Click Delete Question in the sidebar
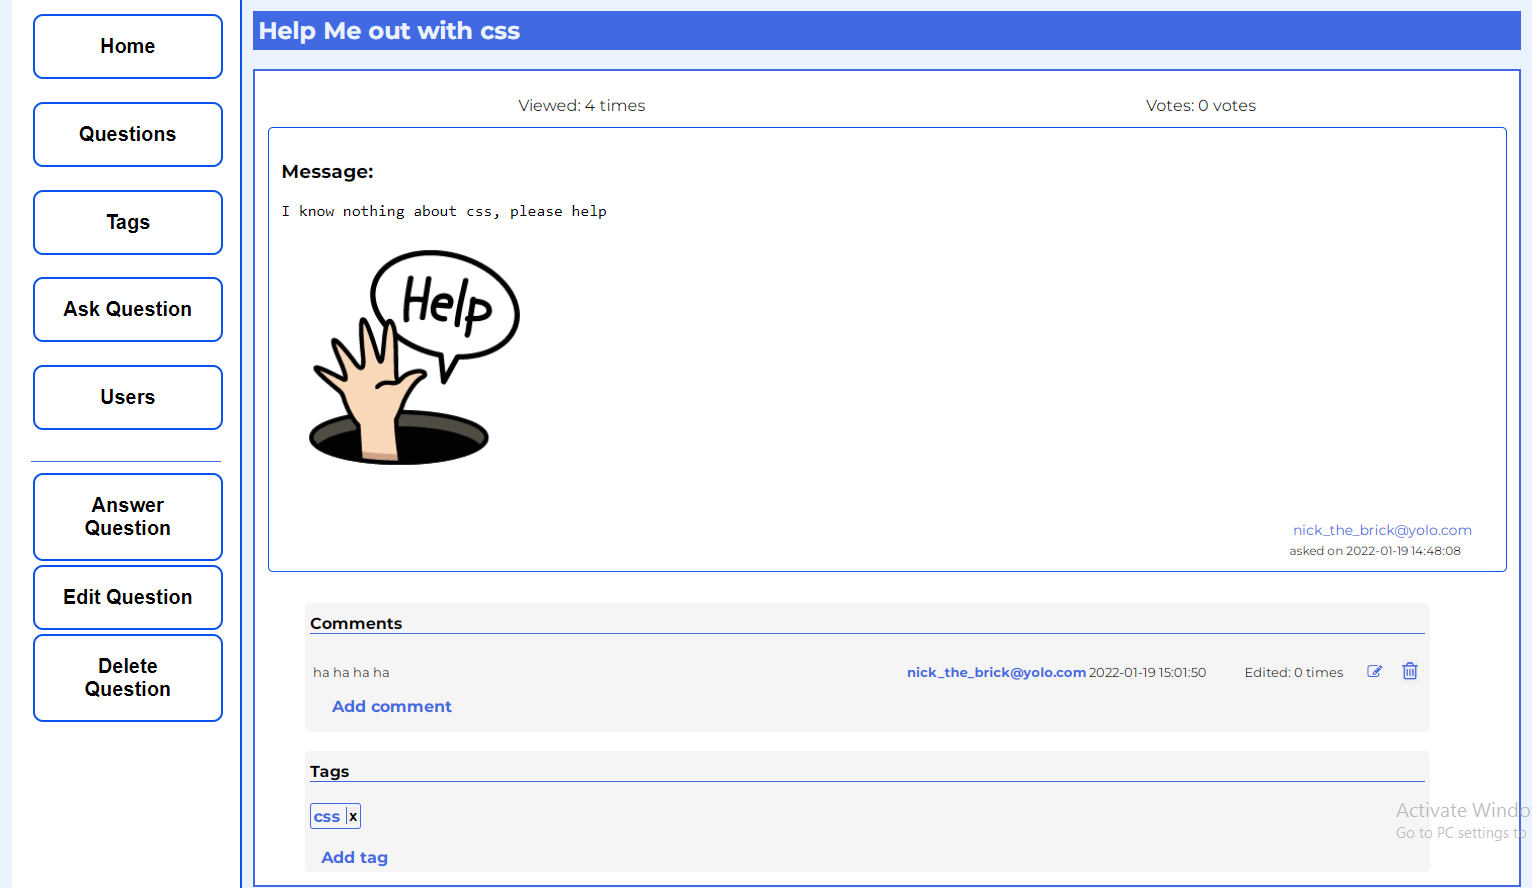Viewport: 1532px width, 888px height. click(x=127, y=677)
